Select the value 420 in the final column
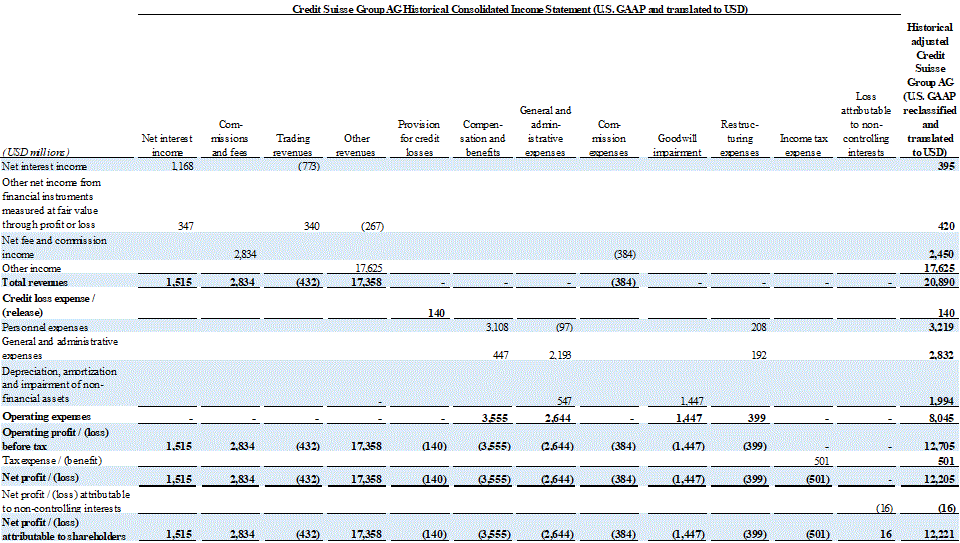Image resolution: width=960 pixels, height=543 pixels. [946, 226]
